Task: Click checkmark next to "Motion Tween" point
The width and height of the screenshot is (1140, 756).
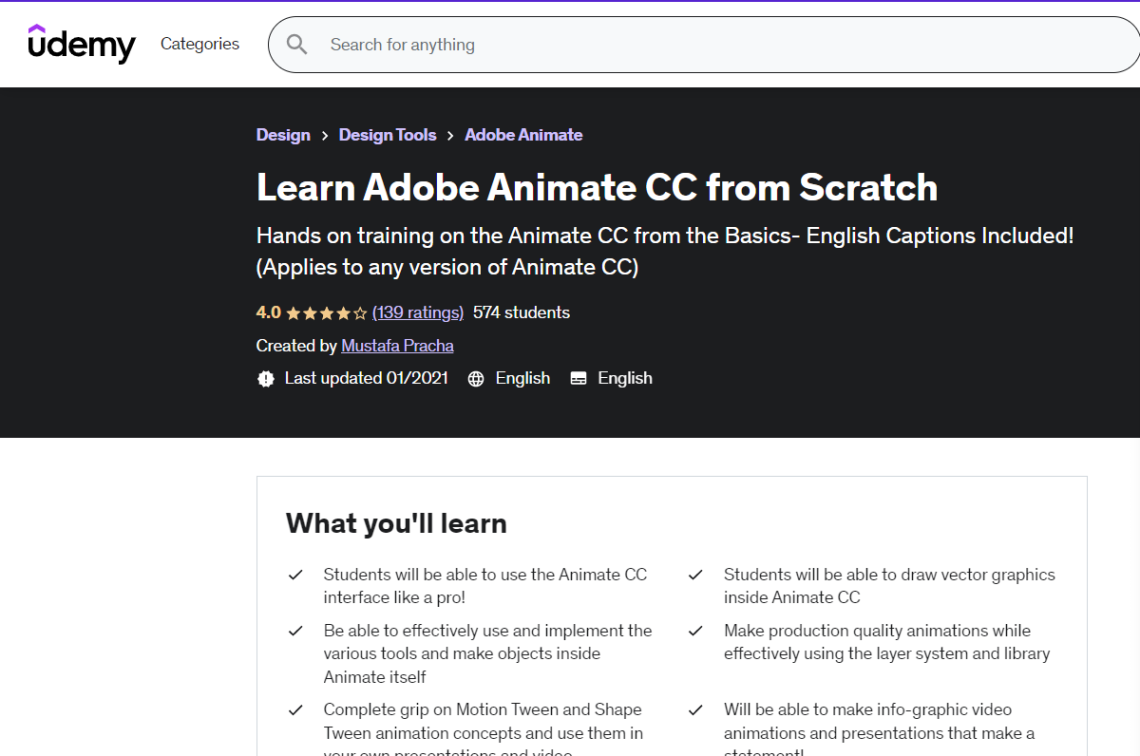Action: coord(295,710)
